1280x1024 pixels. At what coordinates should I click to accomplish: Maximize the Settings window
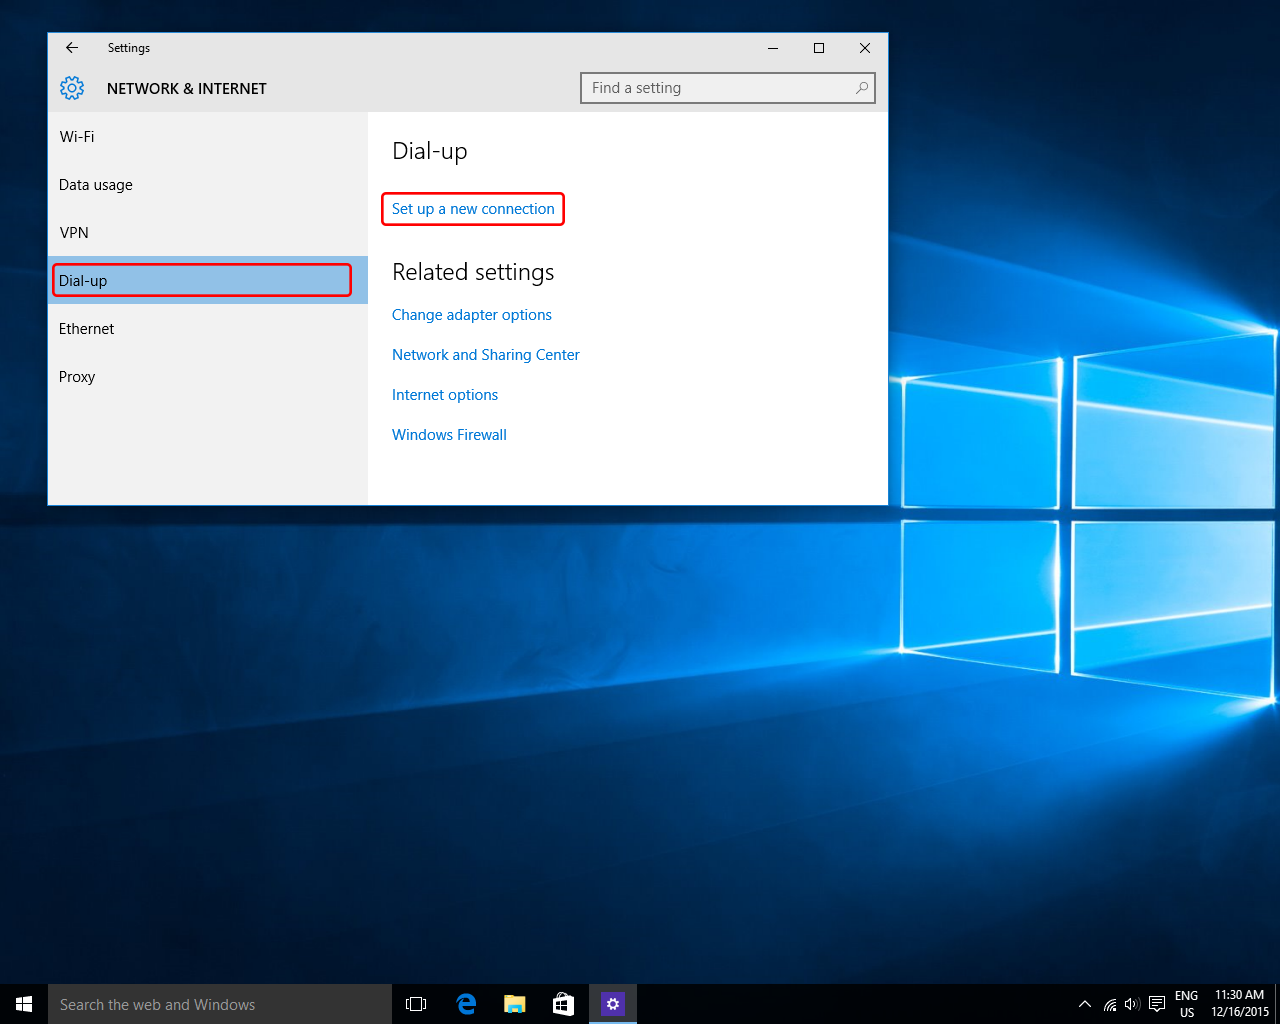pyautogui.click(x=819, y=48)
